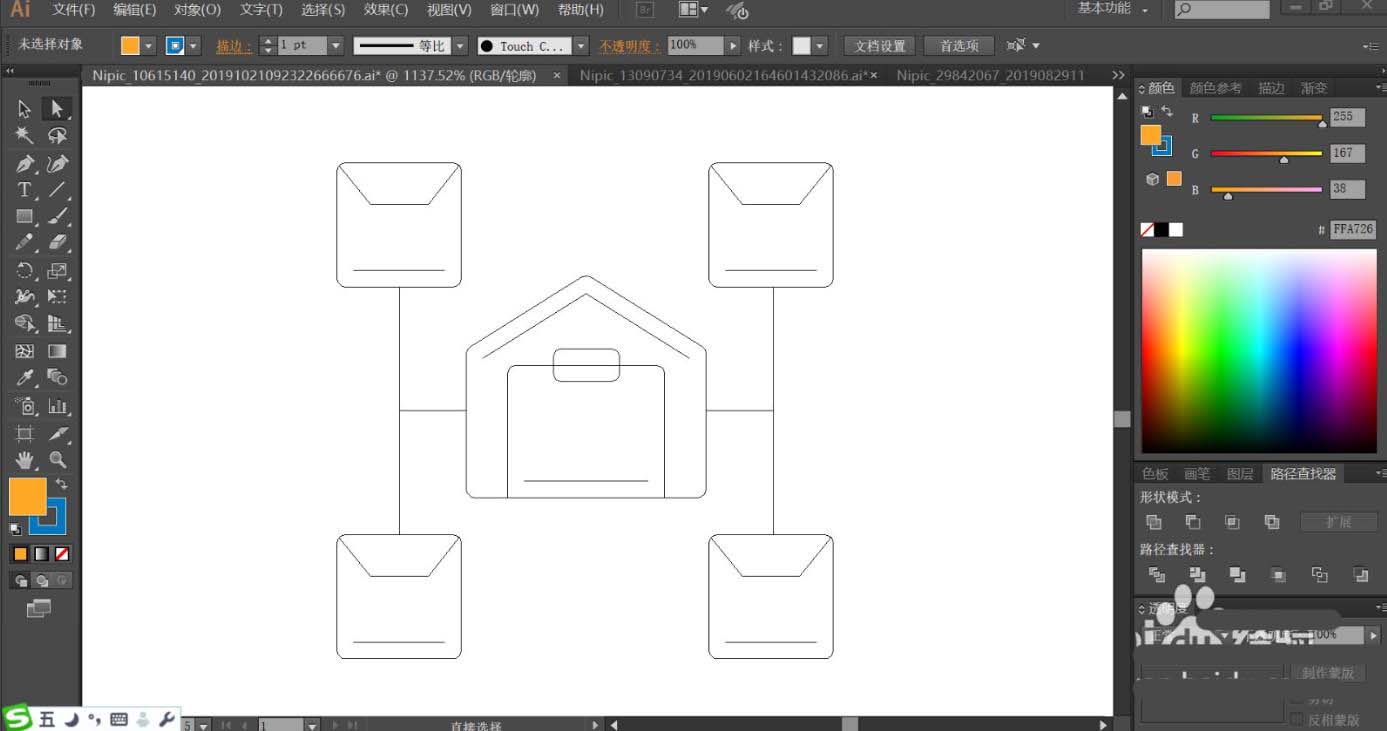Open the stroke color dropdown in control bar

(x=194, y=46)
